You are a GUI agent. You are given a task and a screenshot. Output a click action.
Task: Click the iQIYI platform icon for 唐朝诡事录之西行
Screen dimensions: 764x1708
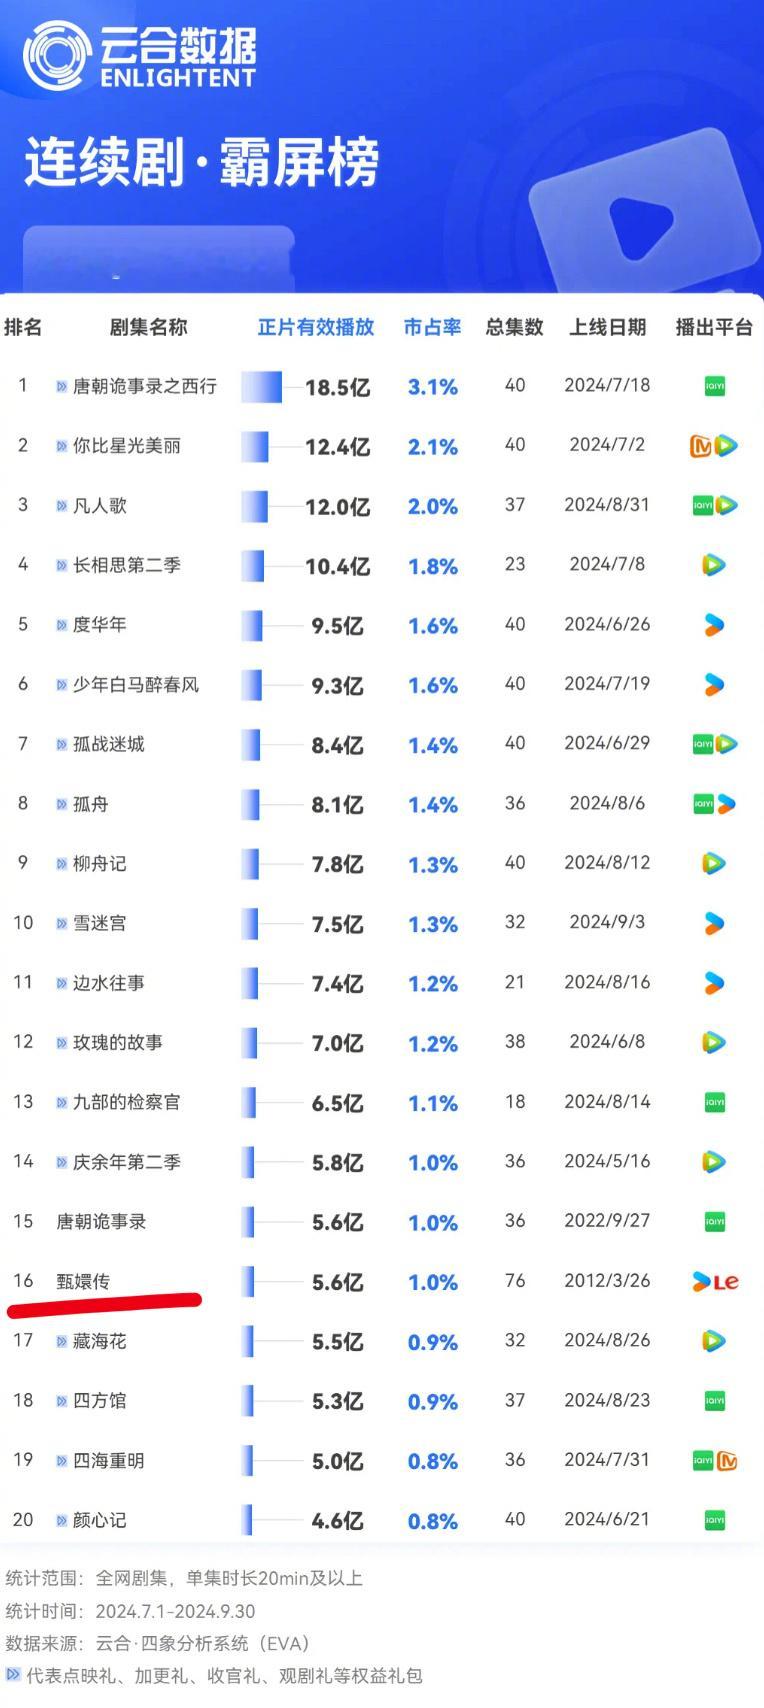click(714, 386)
